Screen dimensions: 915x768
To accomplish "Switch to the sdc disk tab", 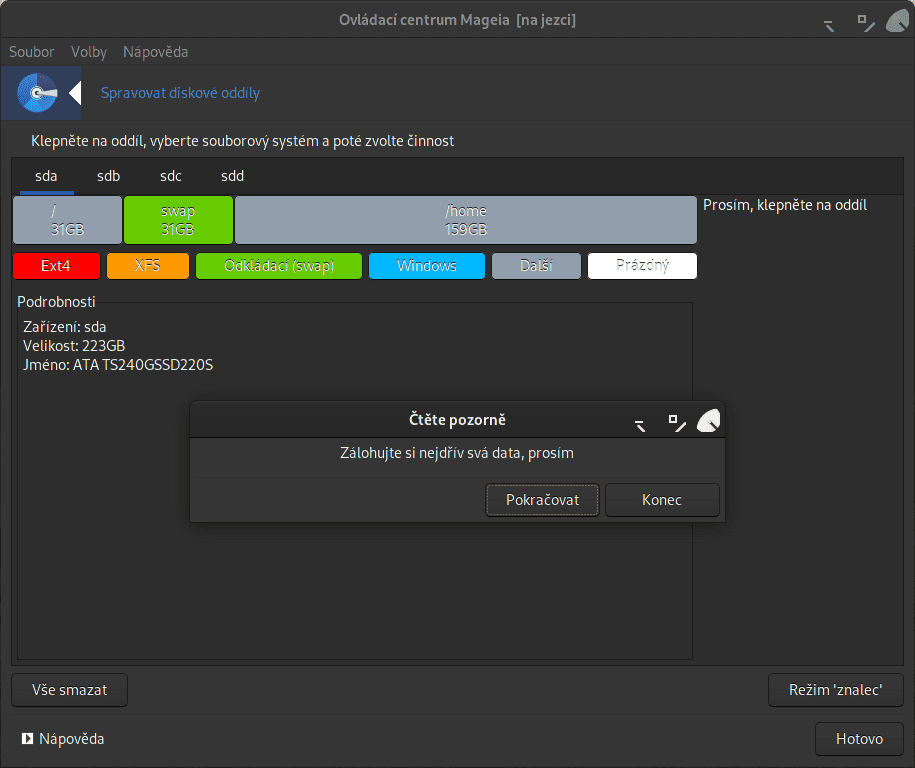I will coord(170,175).
